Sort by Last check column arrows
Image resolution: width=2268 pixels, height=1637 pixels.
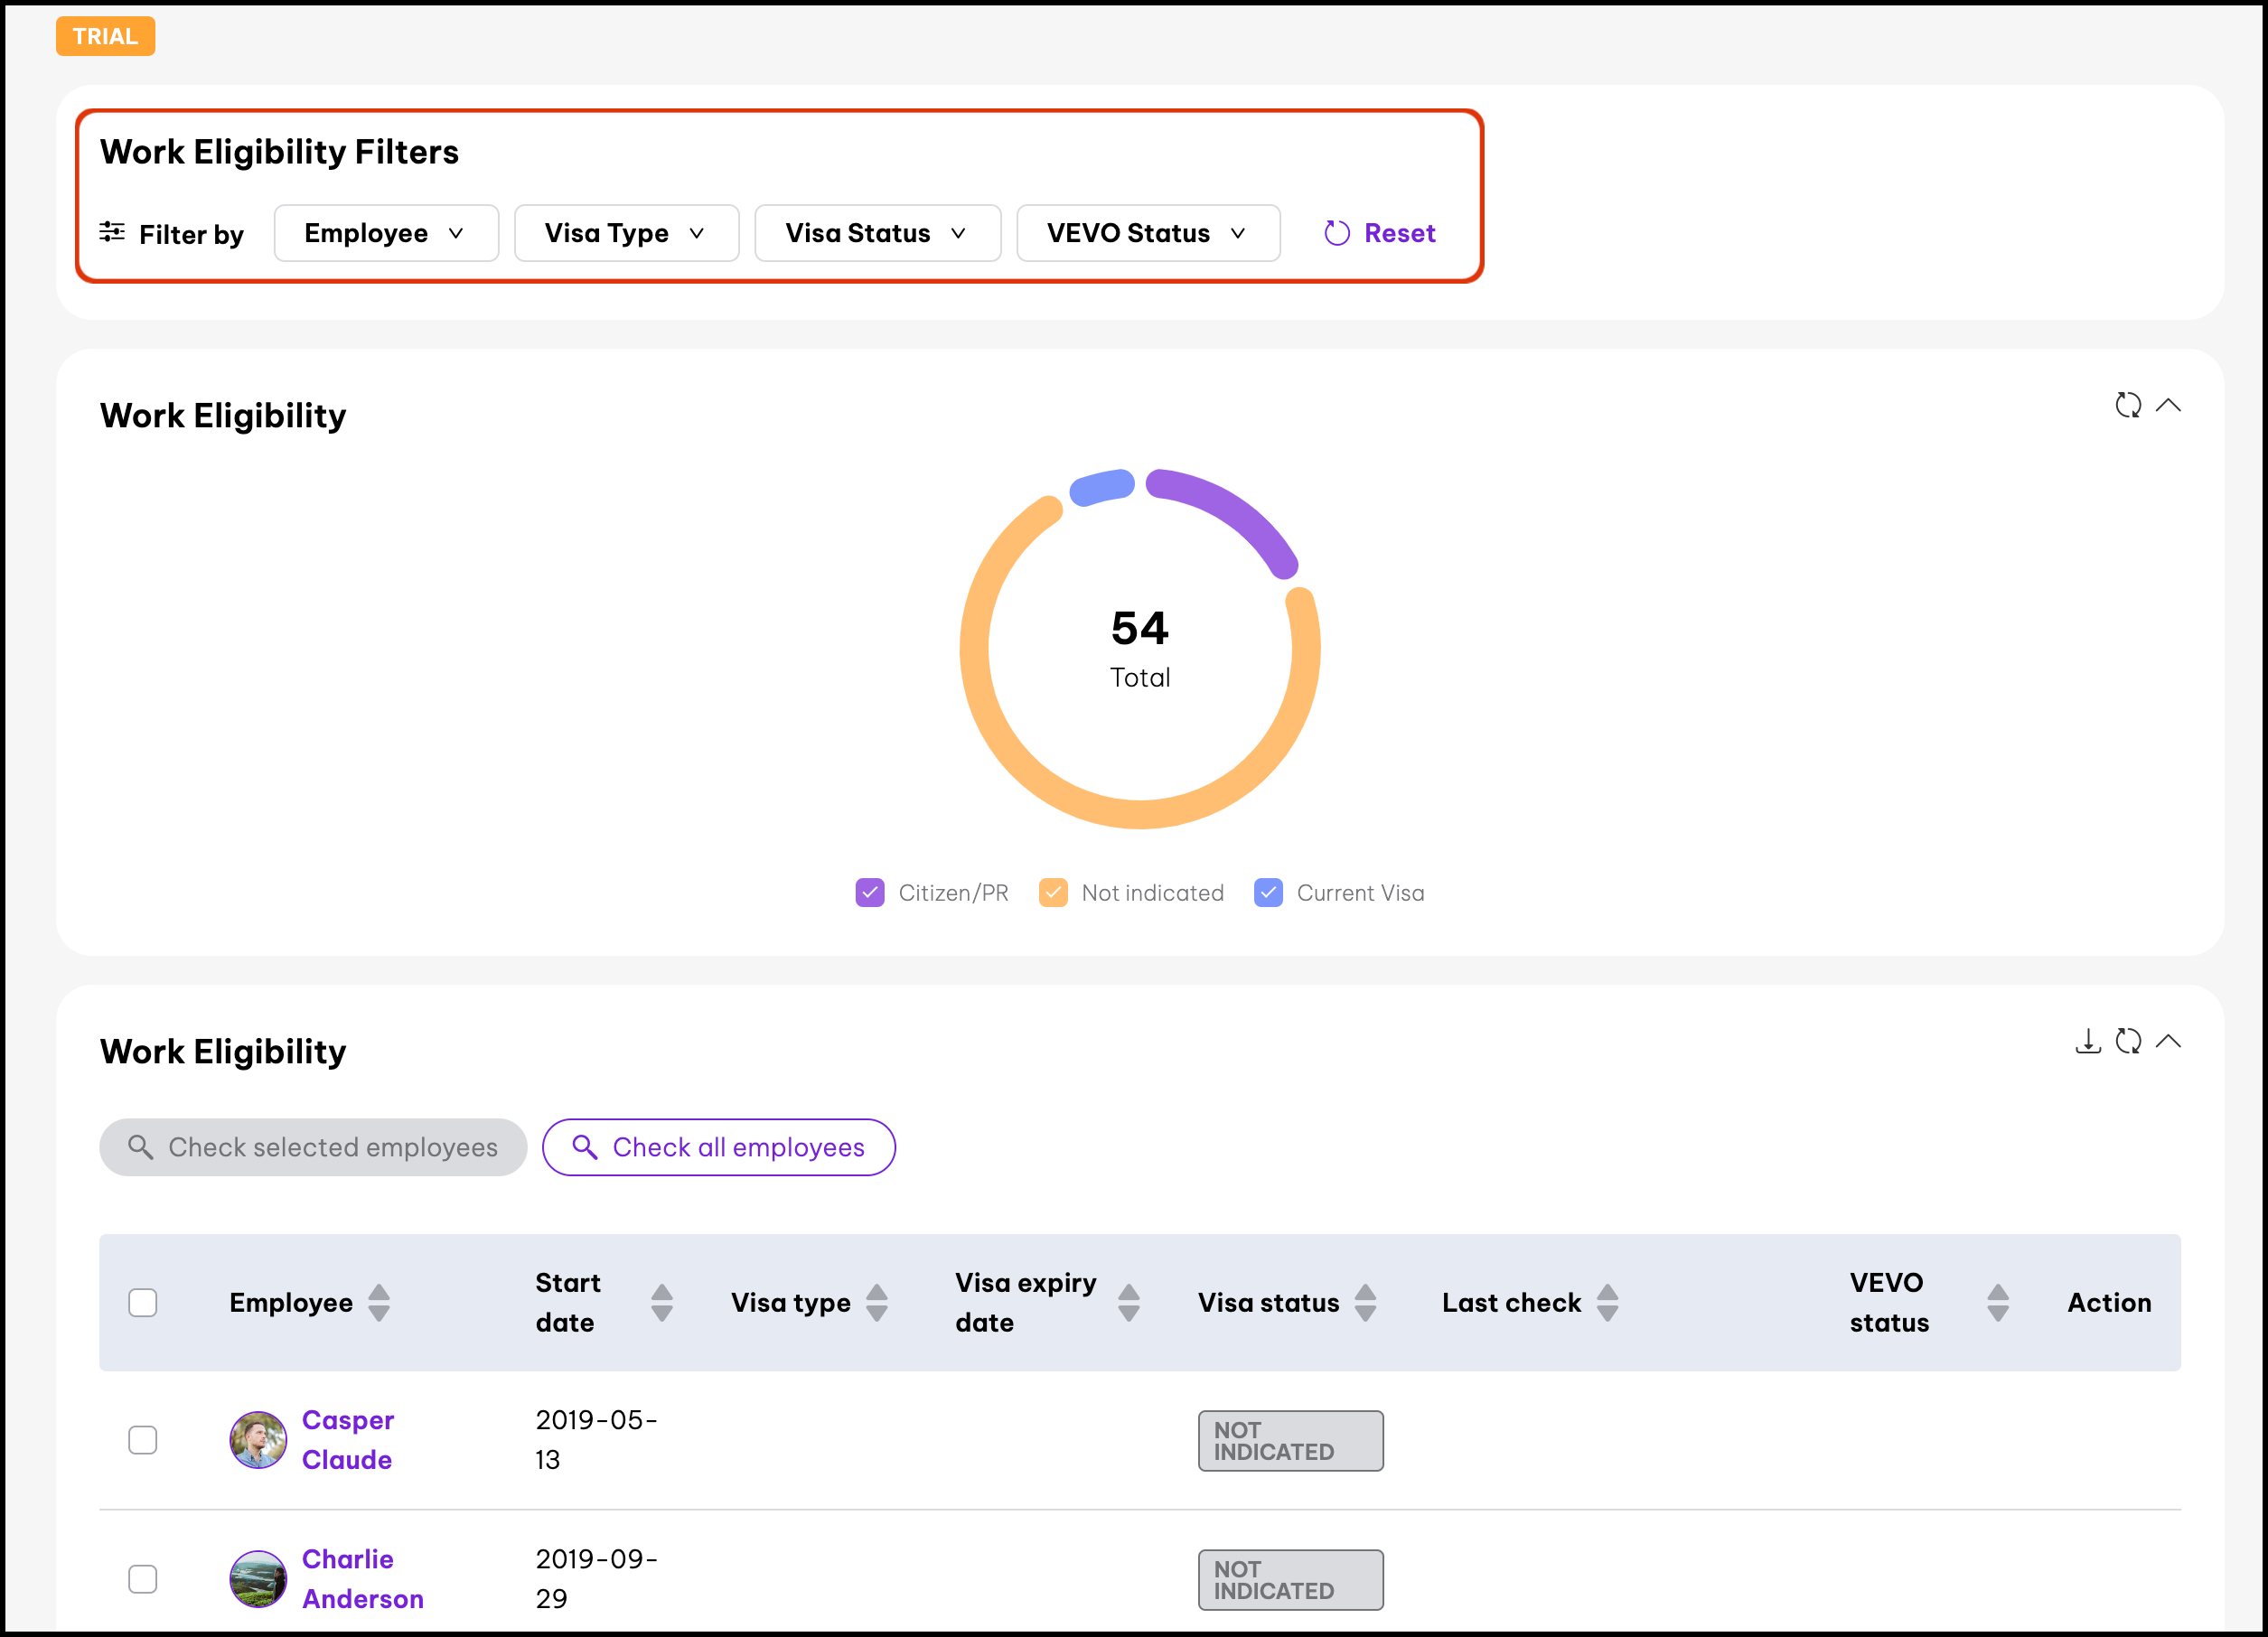(1607, 1302)
